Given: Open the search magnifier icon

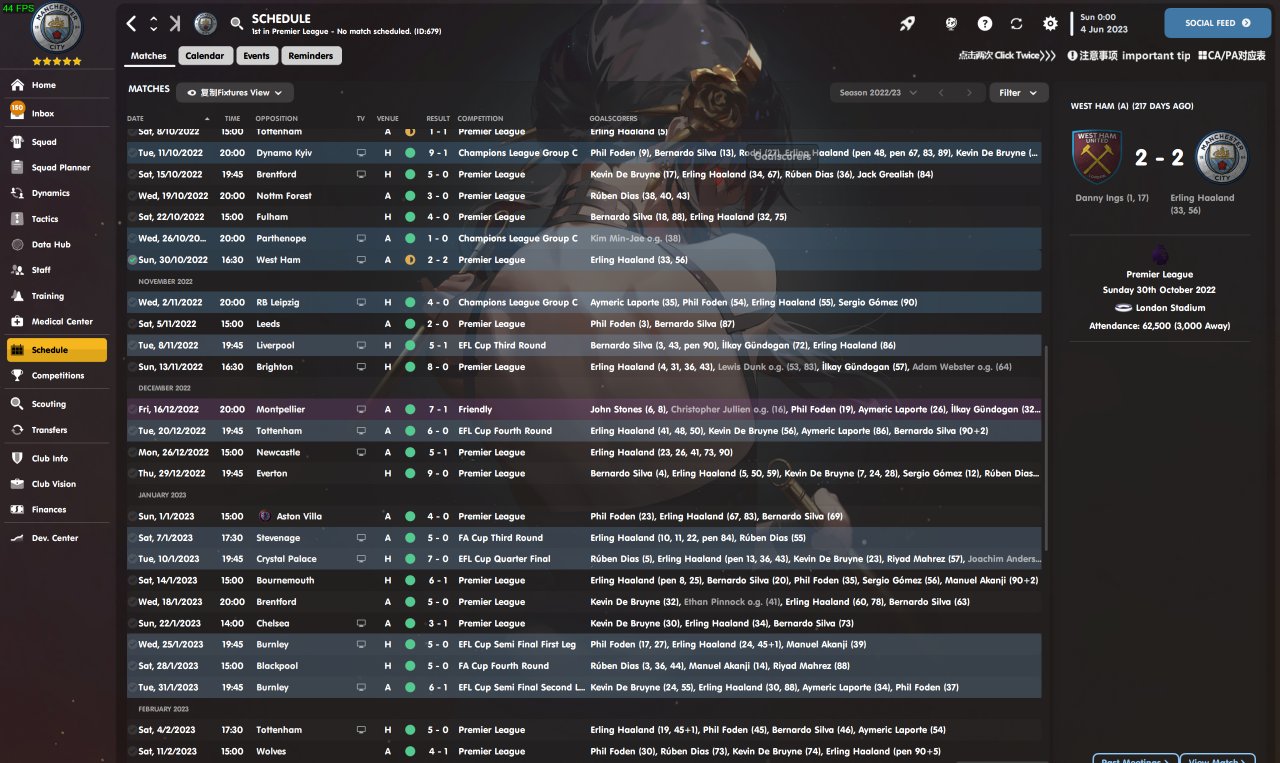Looking at the screenshot, I should [x=236, y=23].
